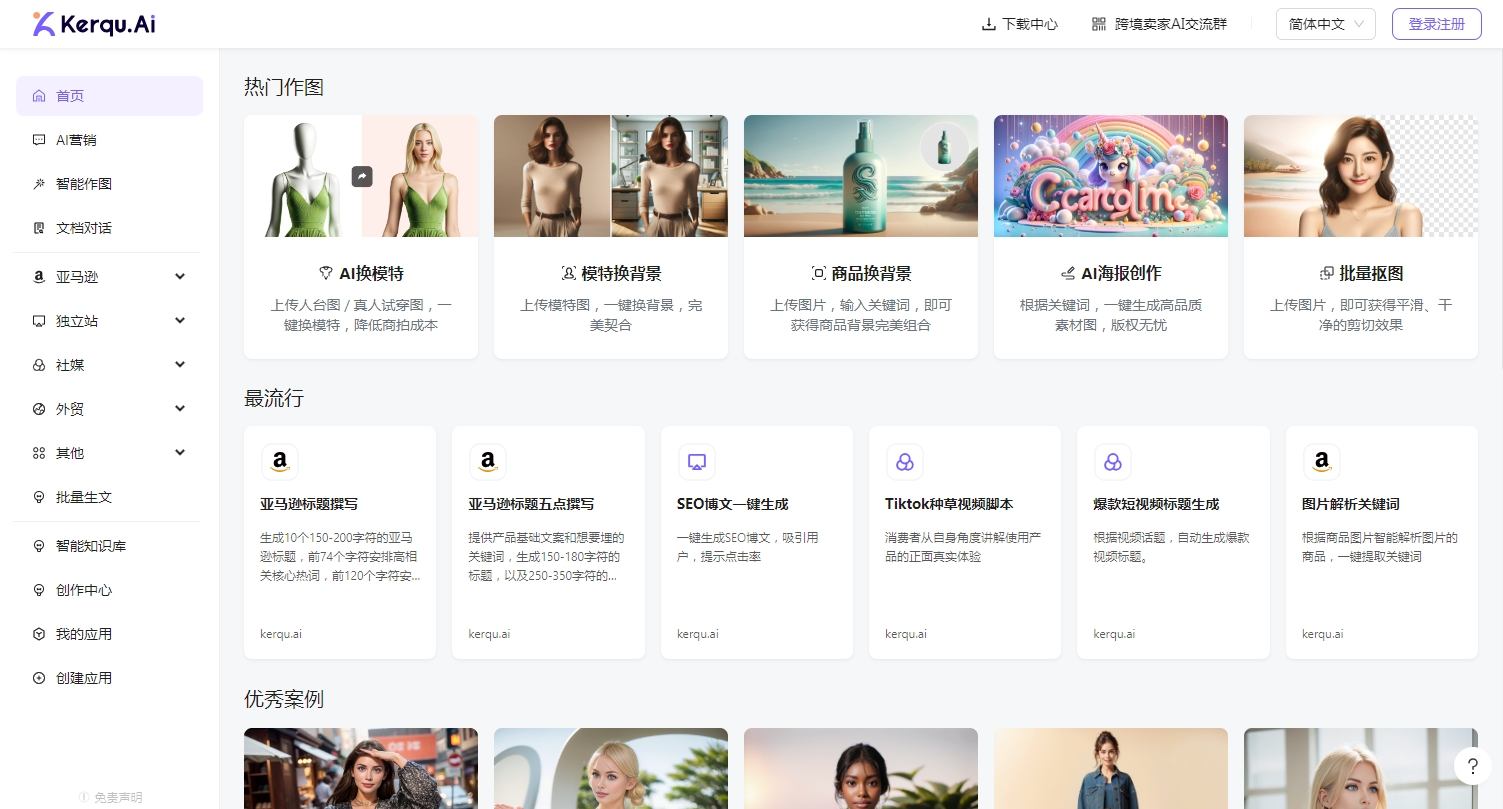
Task: Click the rainbow unicorn poster thumbnail
Action: tap(1111, 176)
